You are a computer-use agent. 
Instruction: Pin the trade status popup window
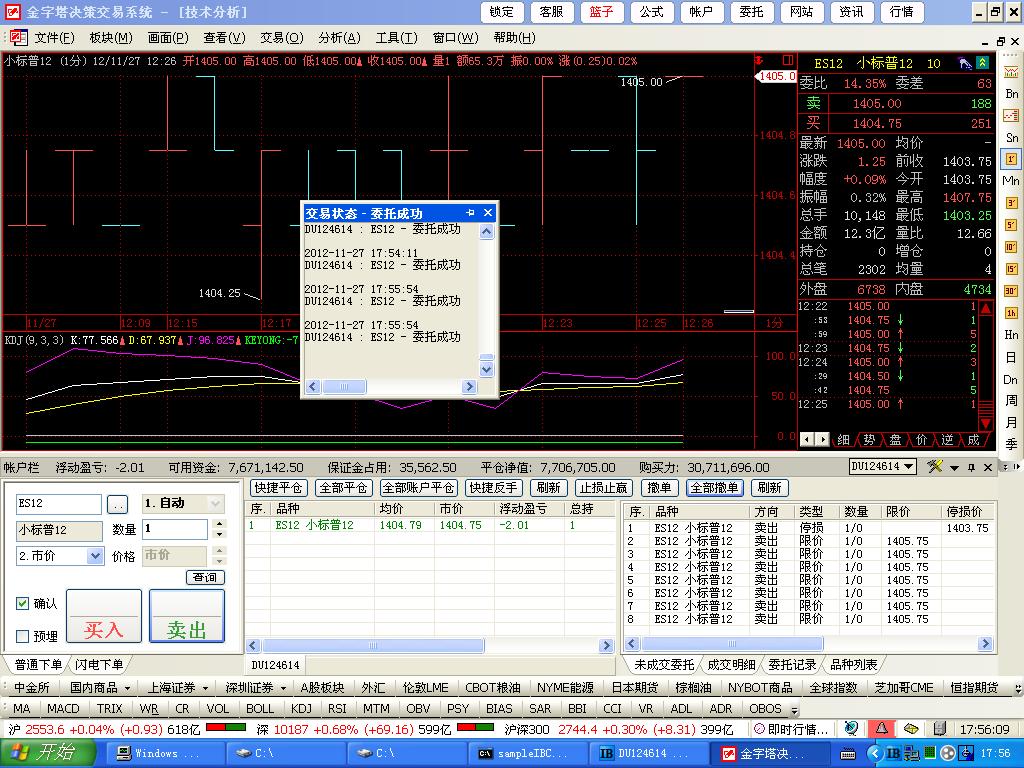(x=471, y=213)
